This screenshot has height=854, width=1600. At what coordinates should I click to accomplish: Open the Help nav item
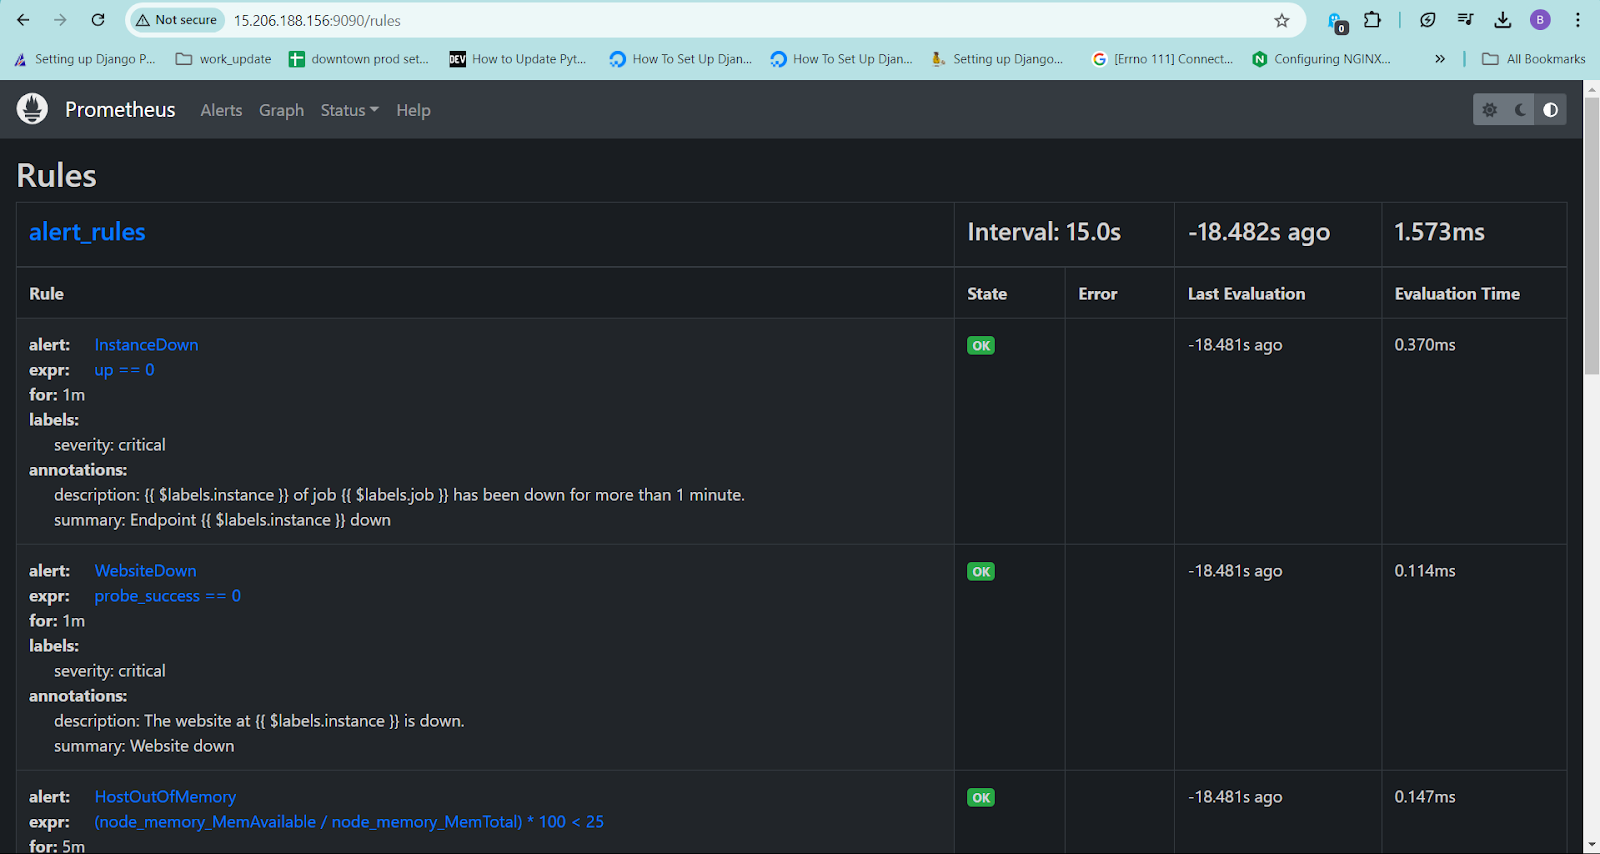[413, 110]
